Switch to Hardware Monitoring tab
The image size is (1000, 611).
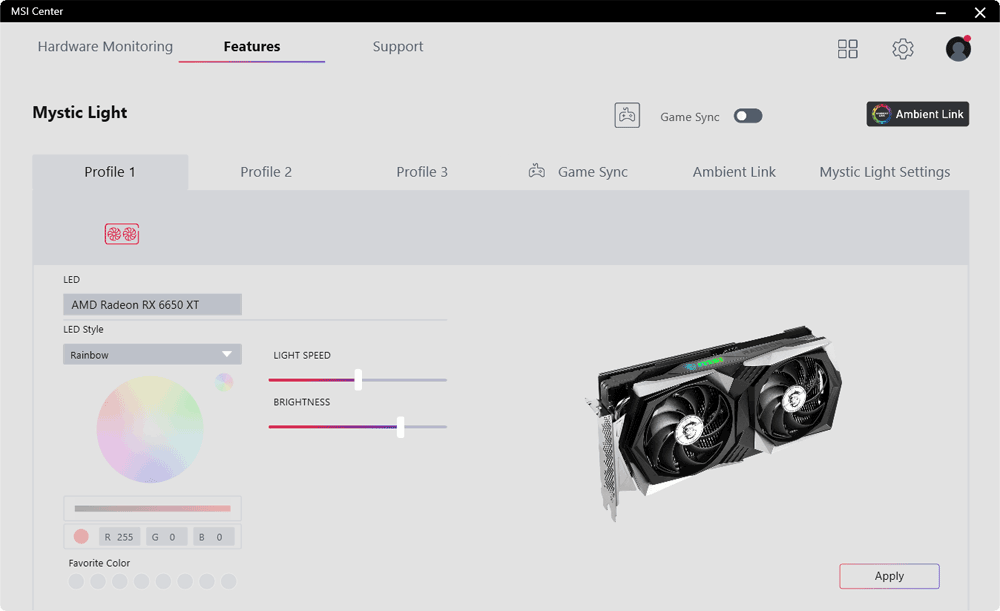point(105,47)
